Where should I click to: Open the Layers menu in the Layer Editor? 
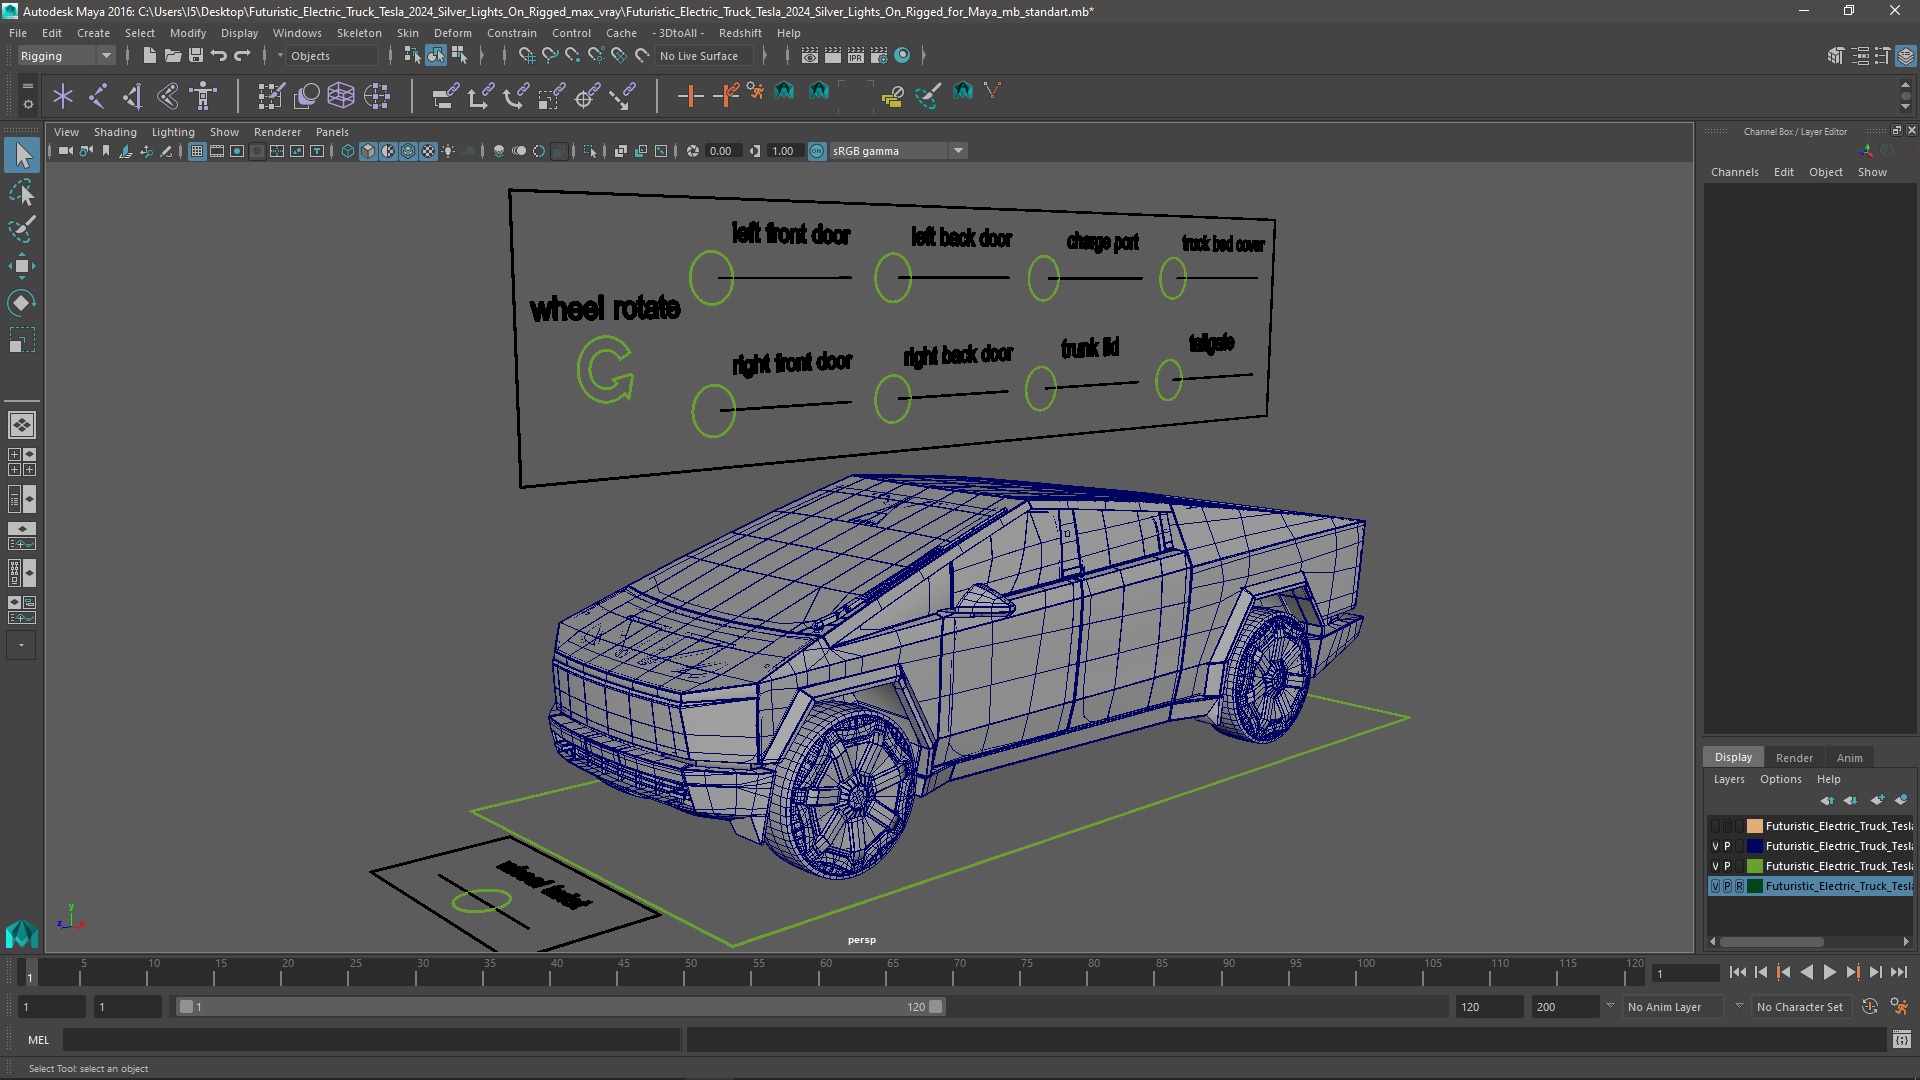[x=1728, y=779]
